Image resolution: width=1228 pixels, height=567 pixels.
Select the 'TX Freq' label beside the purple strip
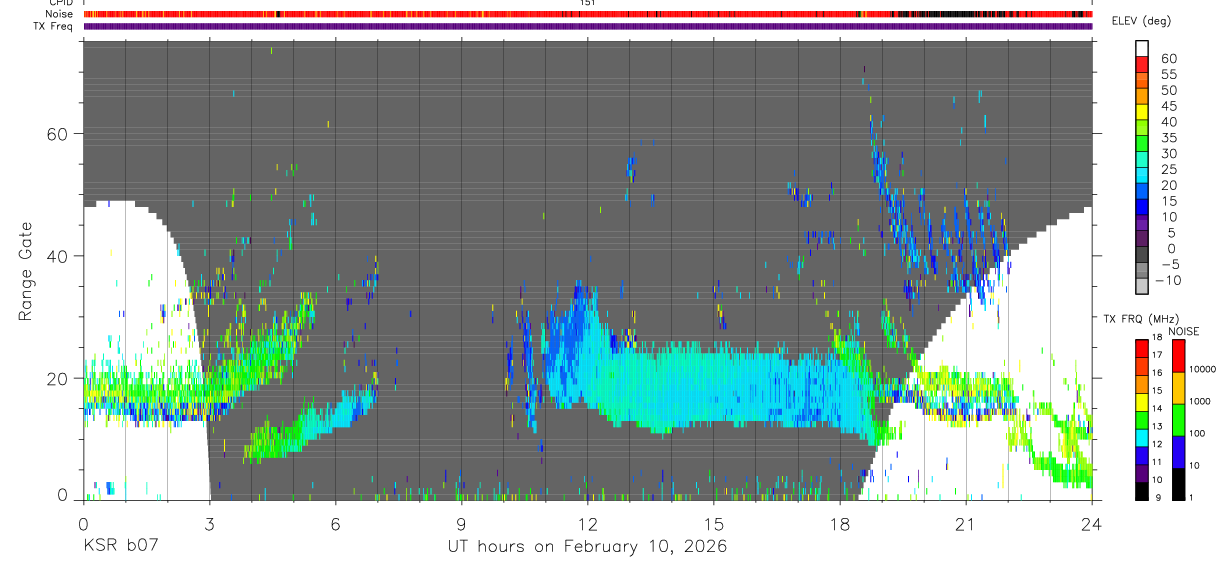55,26
